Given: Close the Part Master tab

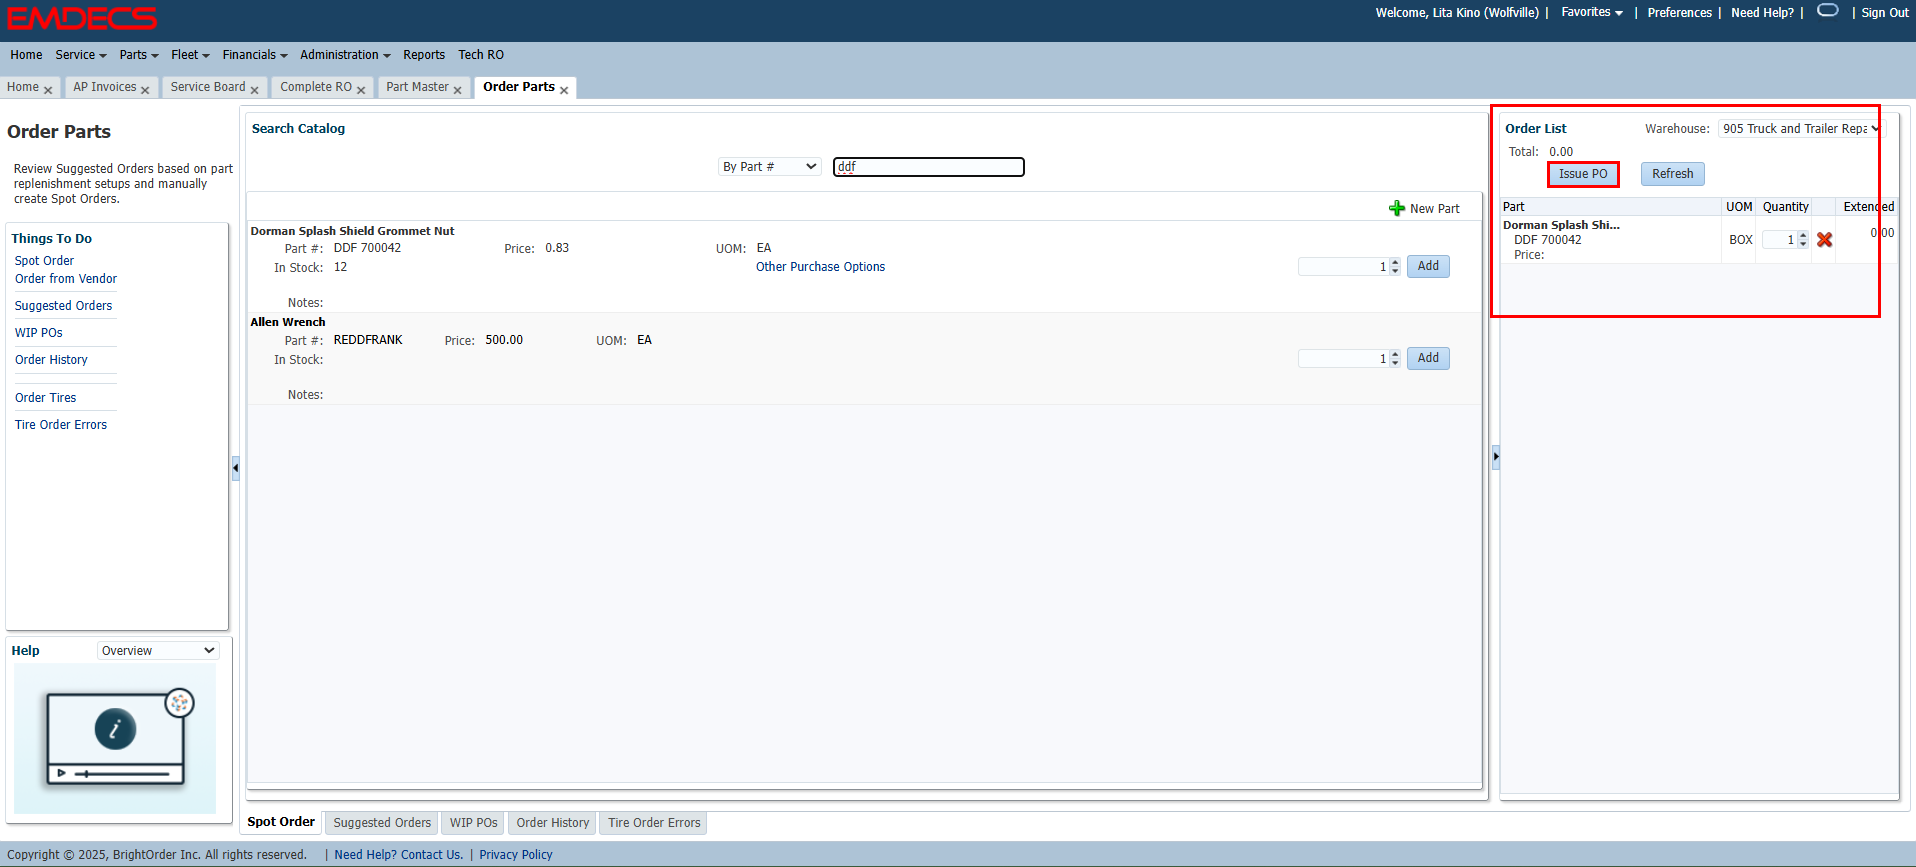Looking at the screenshot, I should (x=457, y=90).
